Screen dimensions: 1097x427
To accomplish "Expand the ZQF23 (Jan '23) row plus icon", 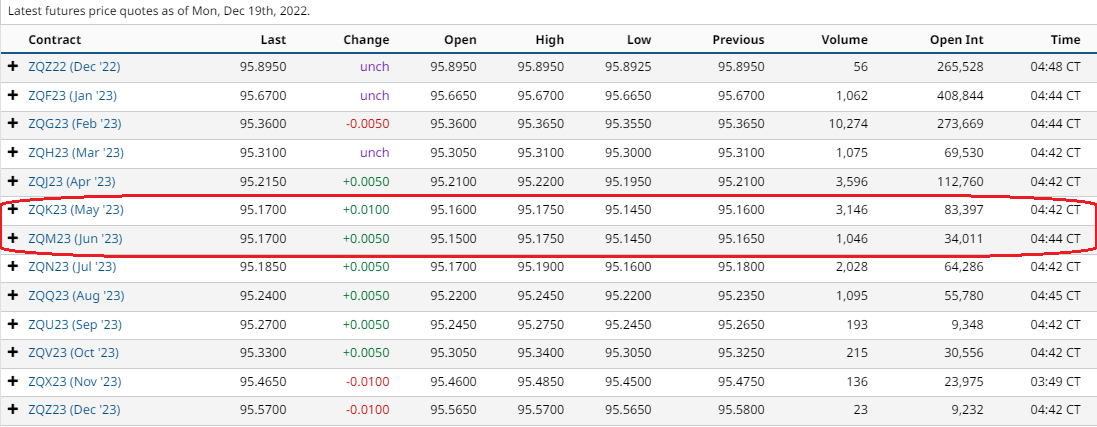I will tap(13, 96).
